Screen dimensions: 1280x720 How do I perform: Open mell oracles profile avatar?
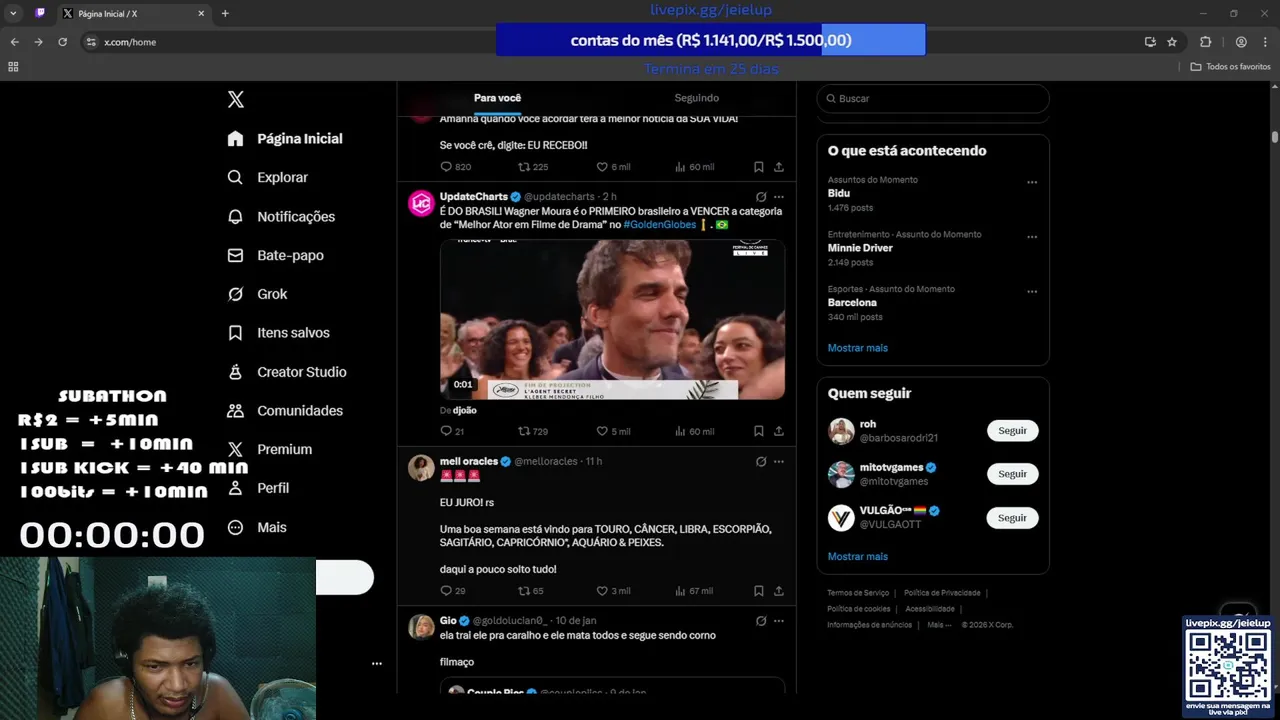pos(421,467)
